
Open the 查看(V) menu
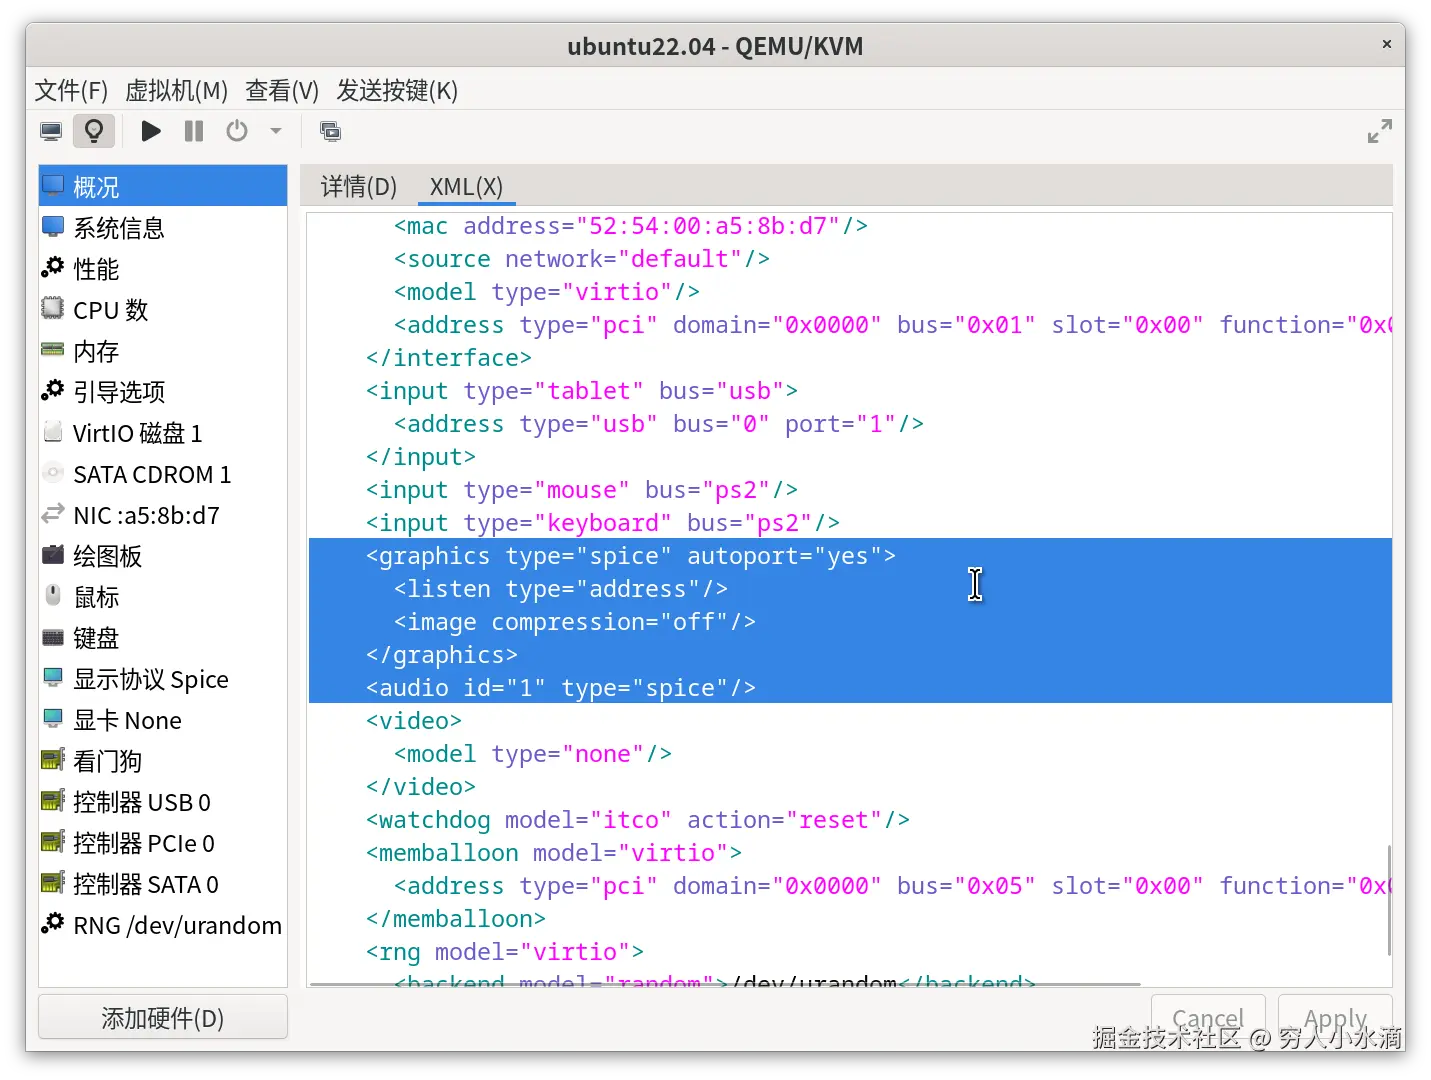(x=282, y=91)
